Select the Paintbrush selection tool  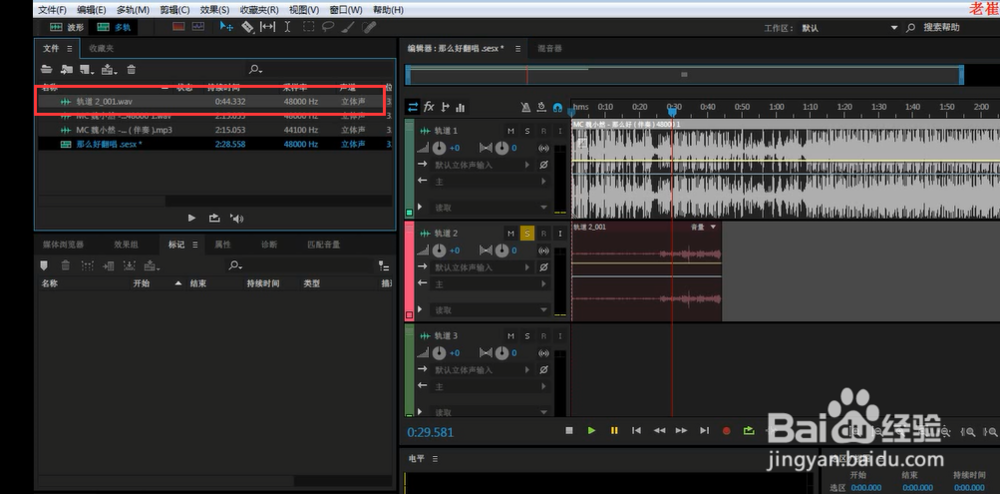(348, 27)
